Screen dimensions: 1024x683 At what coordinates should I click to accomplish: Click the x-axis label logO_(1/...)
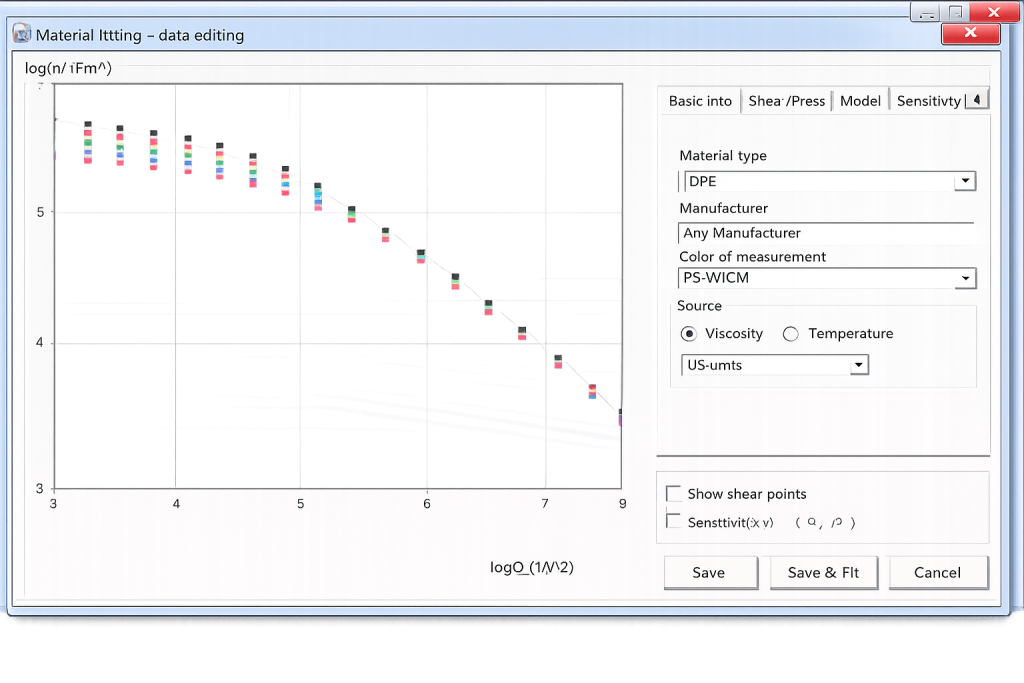coord(532,567)
